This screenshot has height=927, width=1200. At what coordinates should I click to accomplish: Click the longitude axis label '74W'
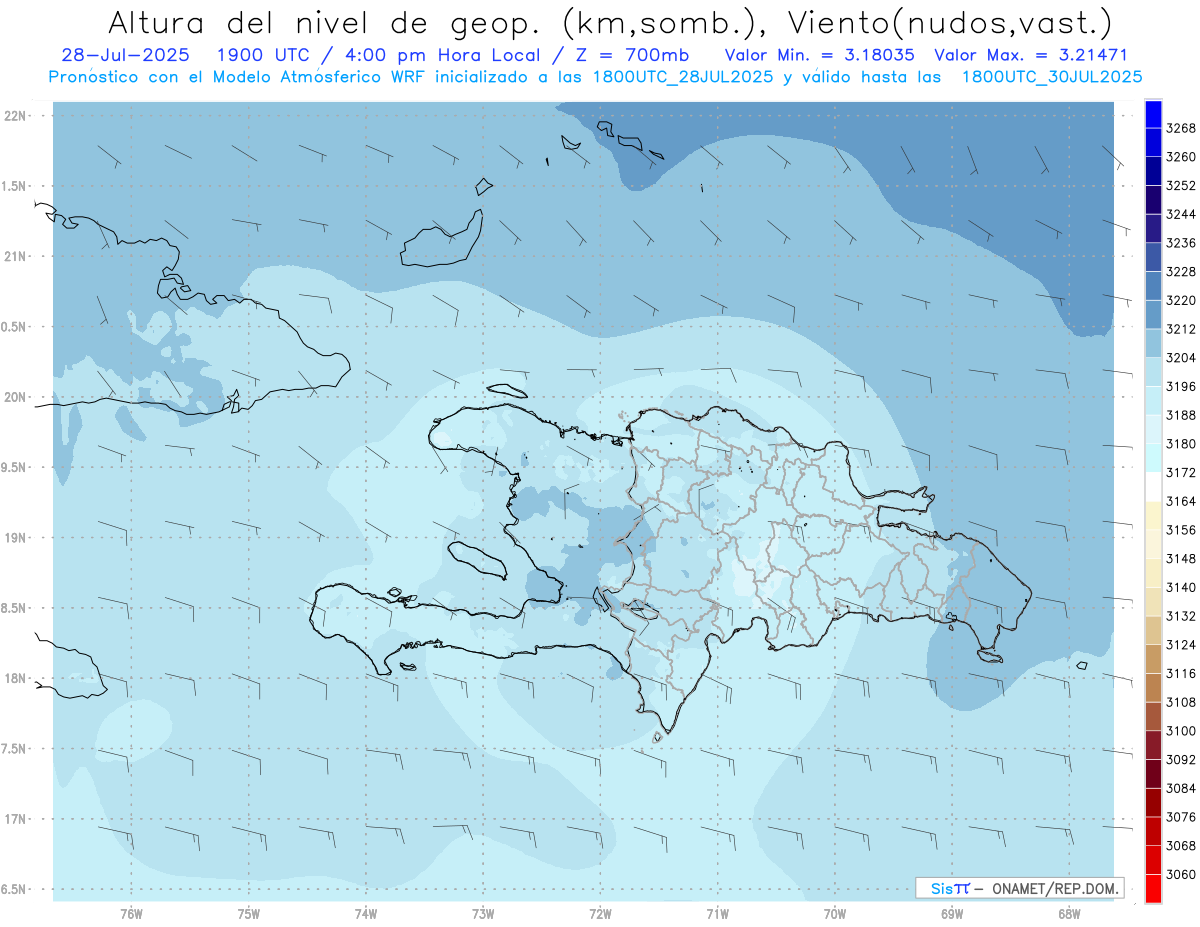[x=366, y=913]
